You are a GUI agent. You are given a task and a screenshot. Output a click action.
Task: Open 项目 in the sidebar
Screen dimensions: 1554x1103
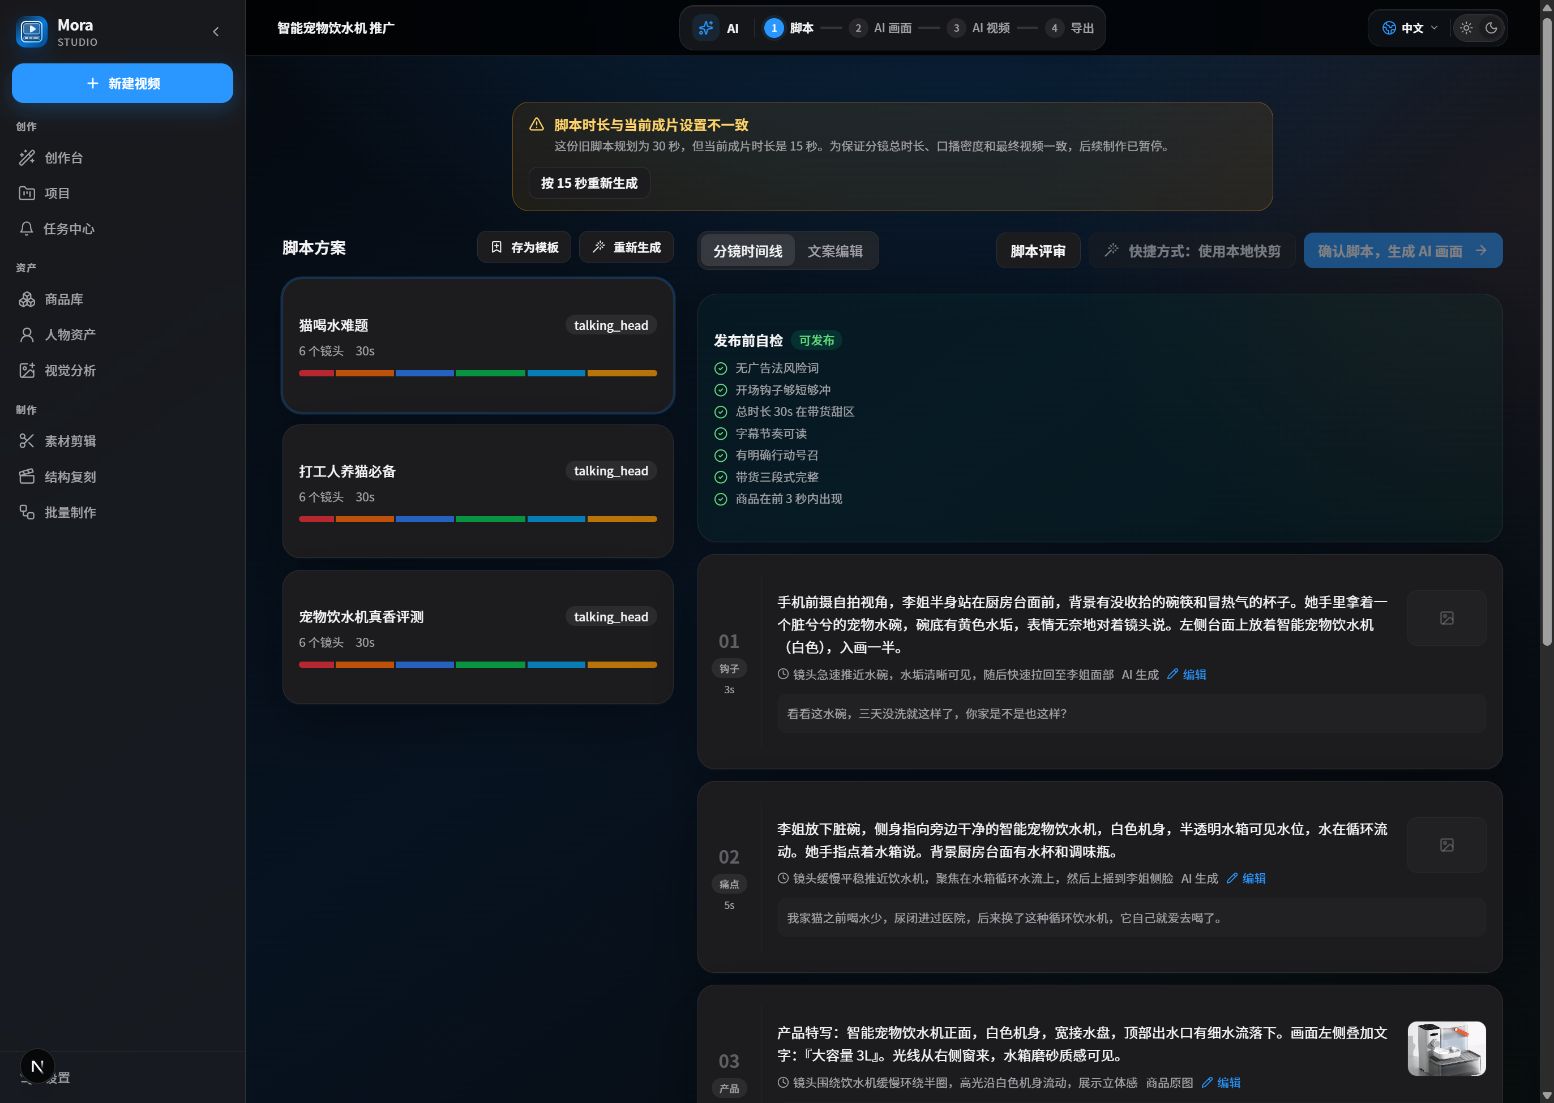(122, 193)
